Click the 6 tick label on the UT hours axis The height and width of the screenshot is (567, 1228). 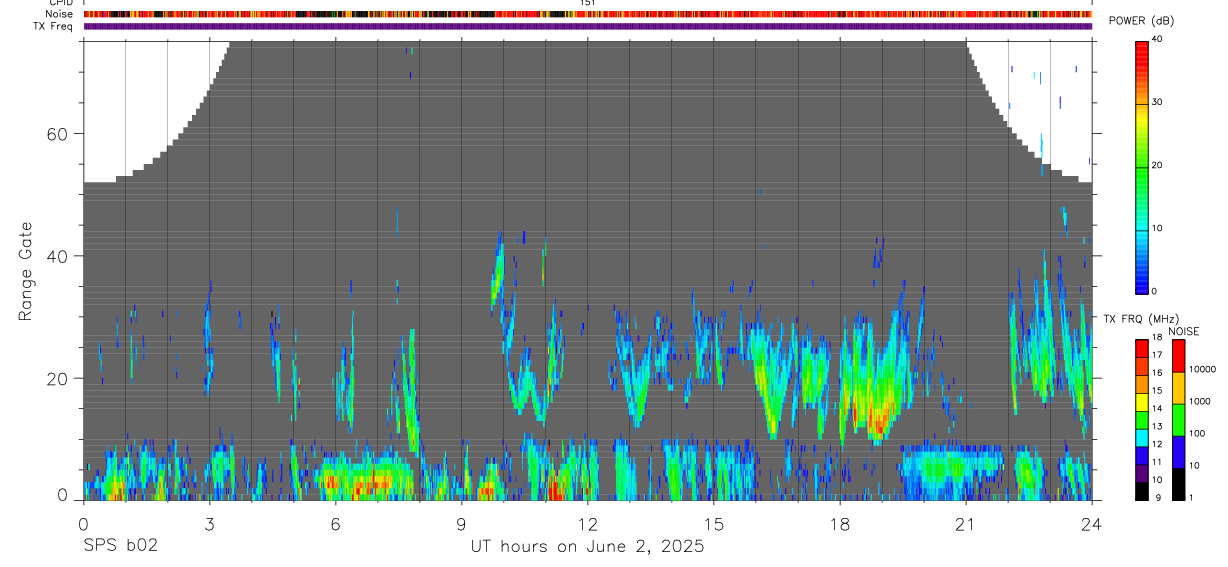click(x=335, y=523)
